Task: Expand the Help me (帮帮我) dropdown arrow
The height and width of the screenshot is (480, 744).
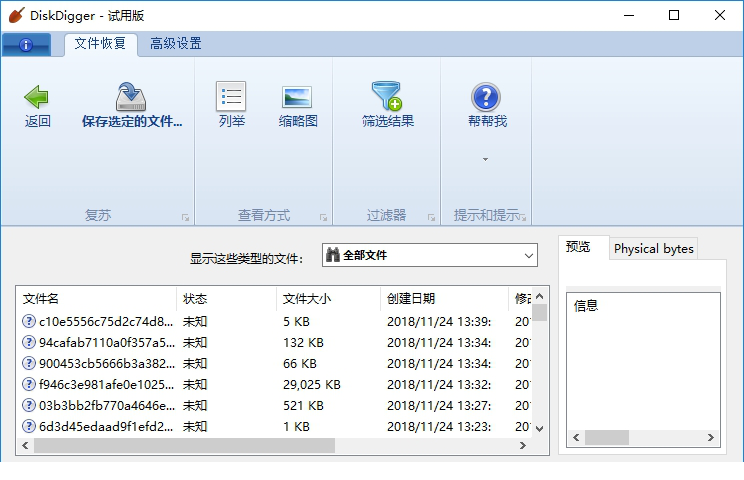Action: pos(485,159)
